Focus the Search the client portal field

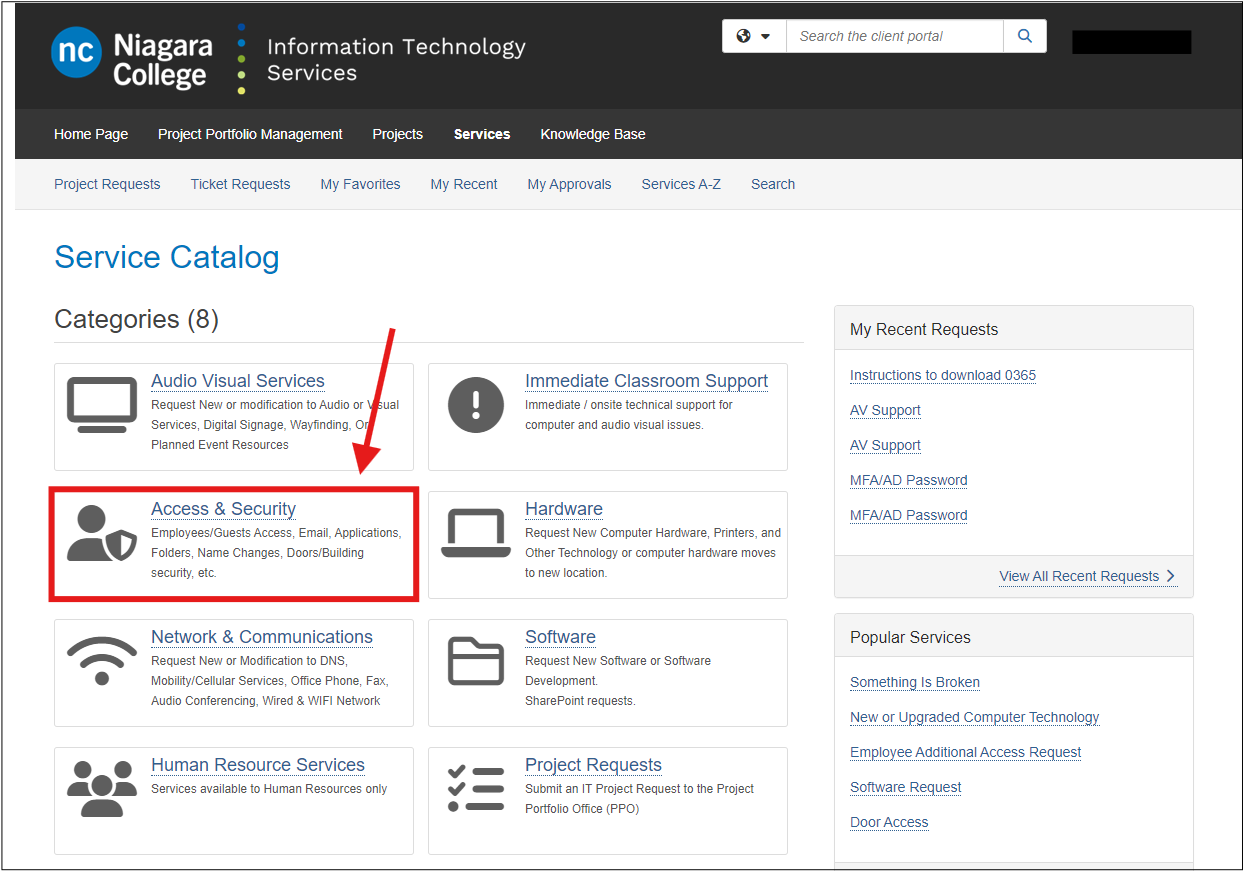894,36
